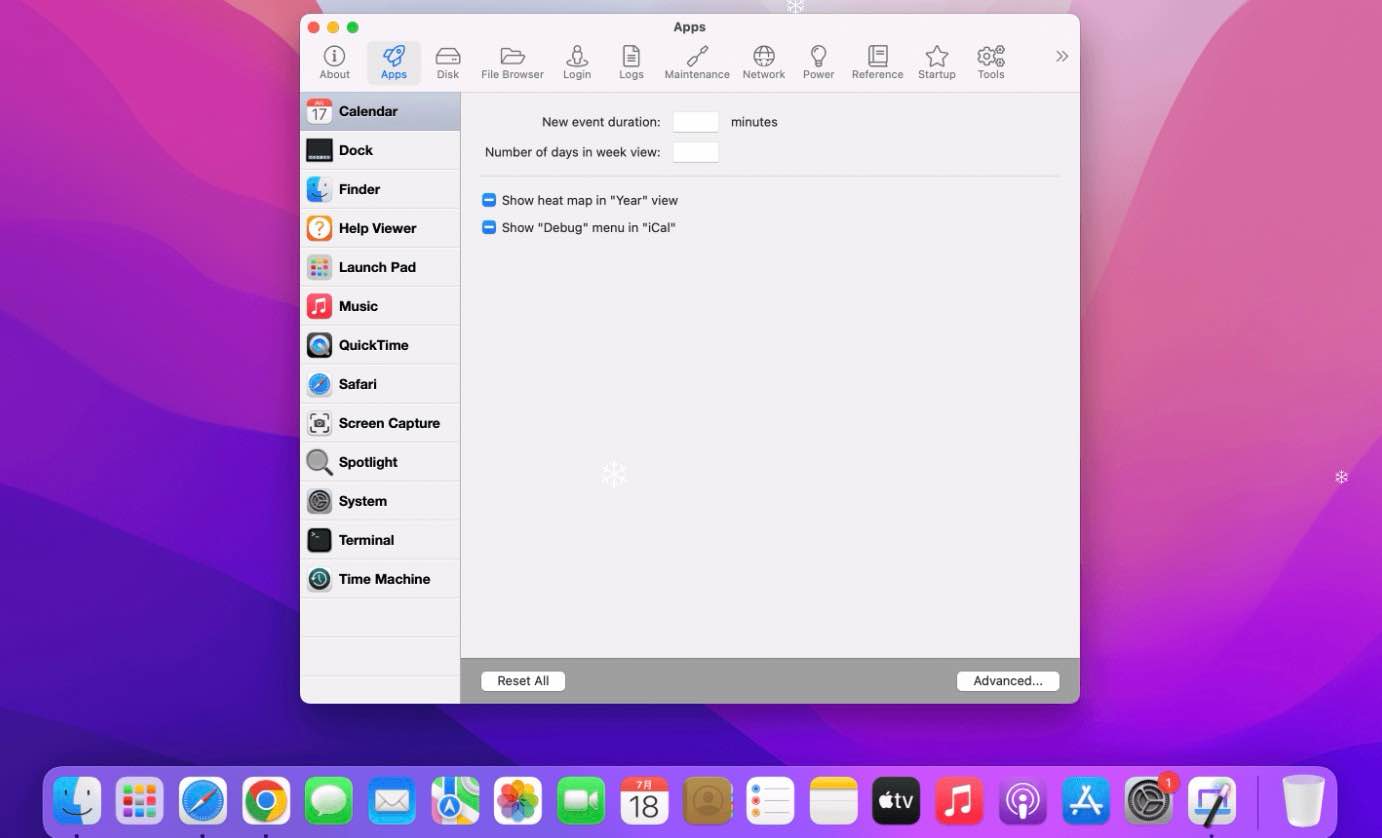This screenshot has height=838, width=1382.
Task: Toggle Show heat map in Year view
Action: point(489,200)
